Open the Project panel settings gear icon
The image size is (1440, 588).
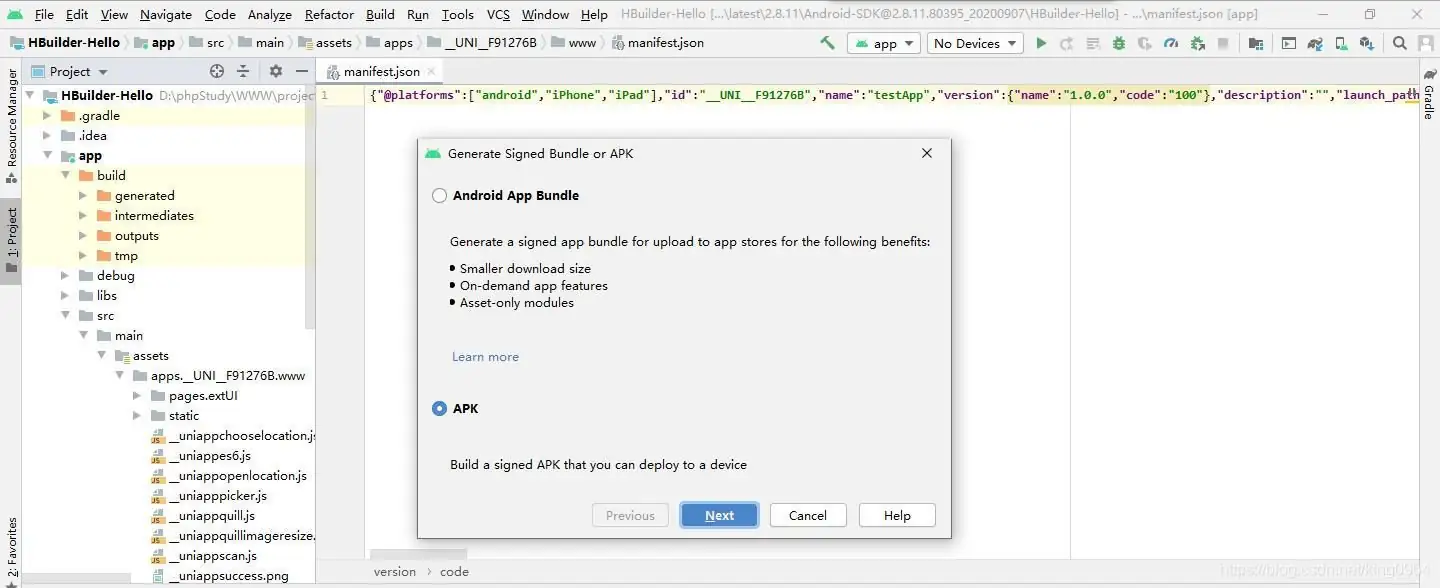coord(276,71)
